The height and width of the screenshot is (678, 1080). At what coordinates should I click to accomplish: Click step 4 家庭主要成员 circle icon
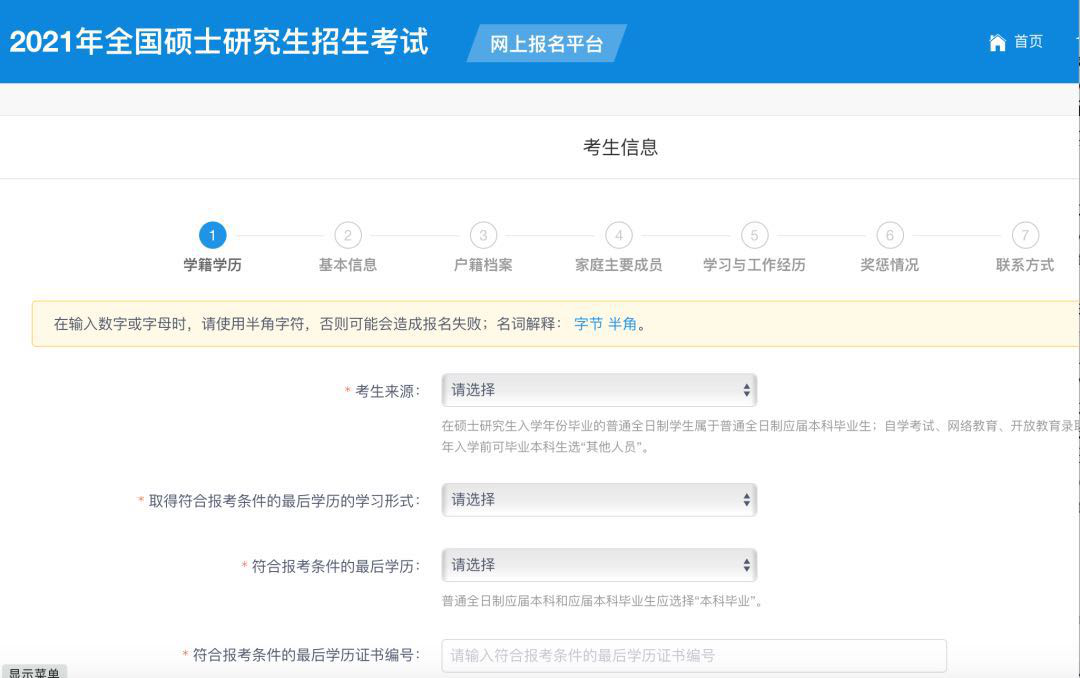618,237
